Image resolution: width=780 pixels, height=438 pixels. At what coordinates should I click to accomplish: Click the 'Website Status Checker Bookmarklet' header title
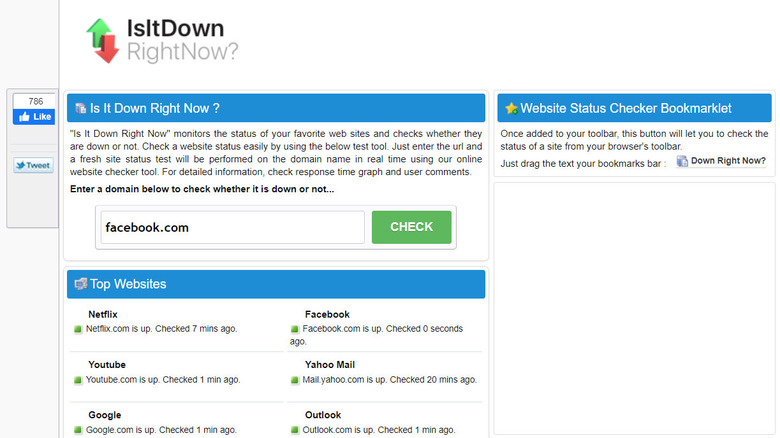(x=626, y=109)
